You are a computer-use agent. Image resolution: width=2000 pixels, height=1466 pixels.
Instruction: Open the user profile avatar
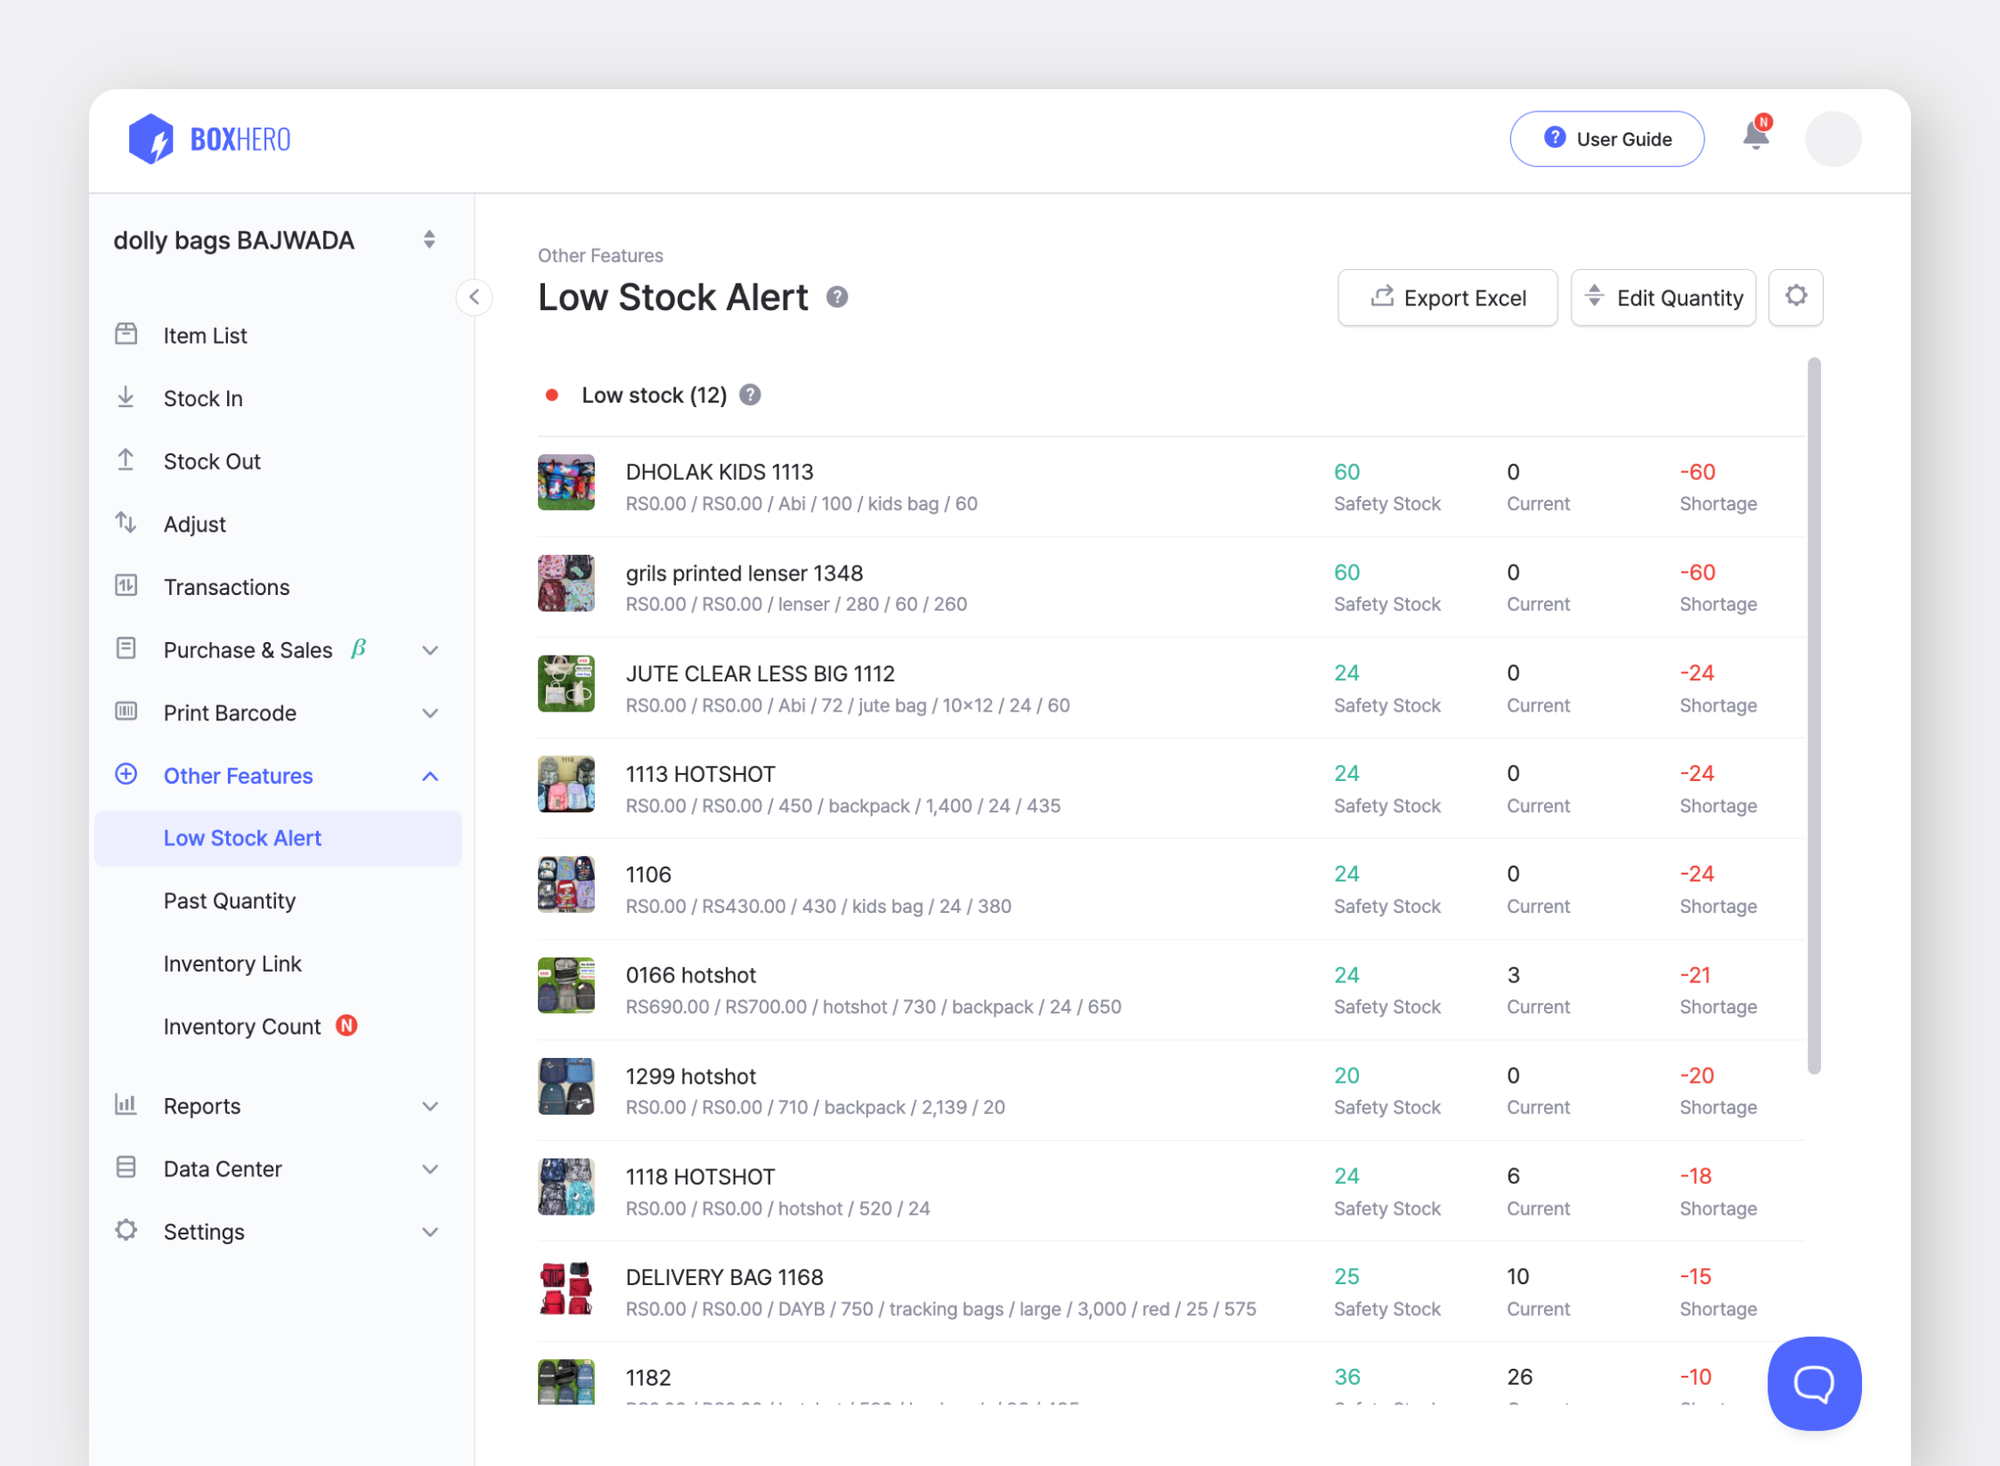(1832, 139)
